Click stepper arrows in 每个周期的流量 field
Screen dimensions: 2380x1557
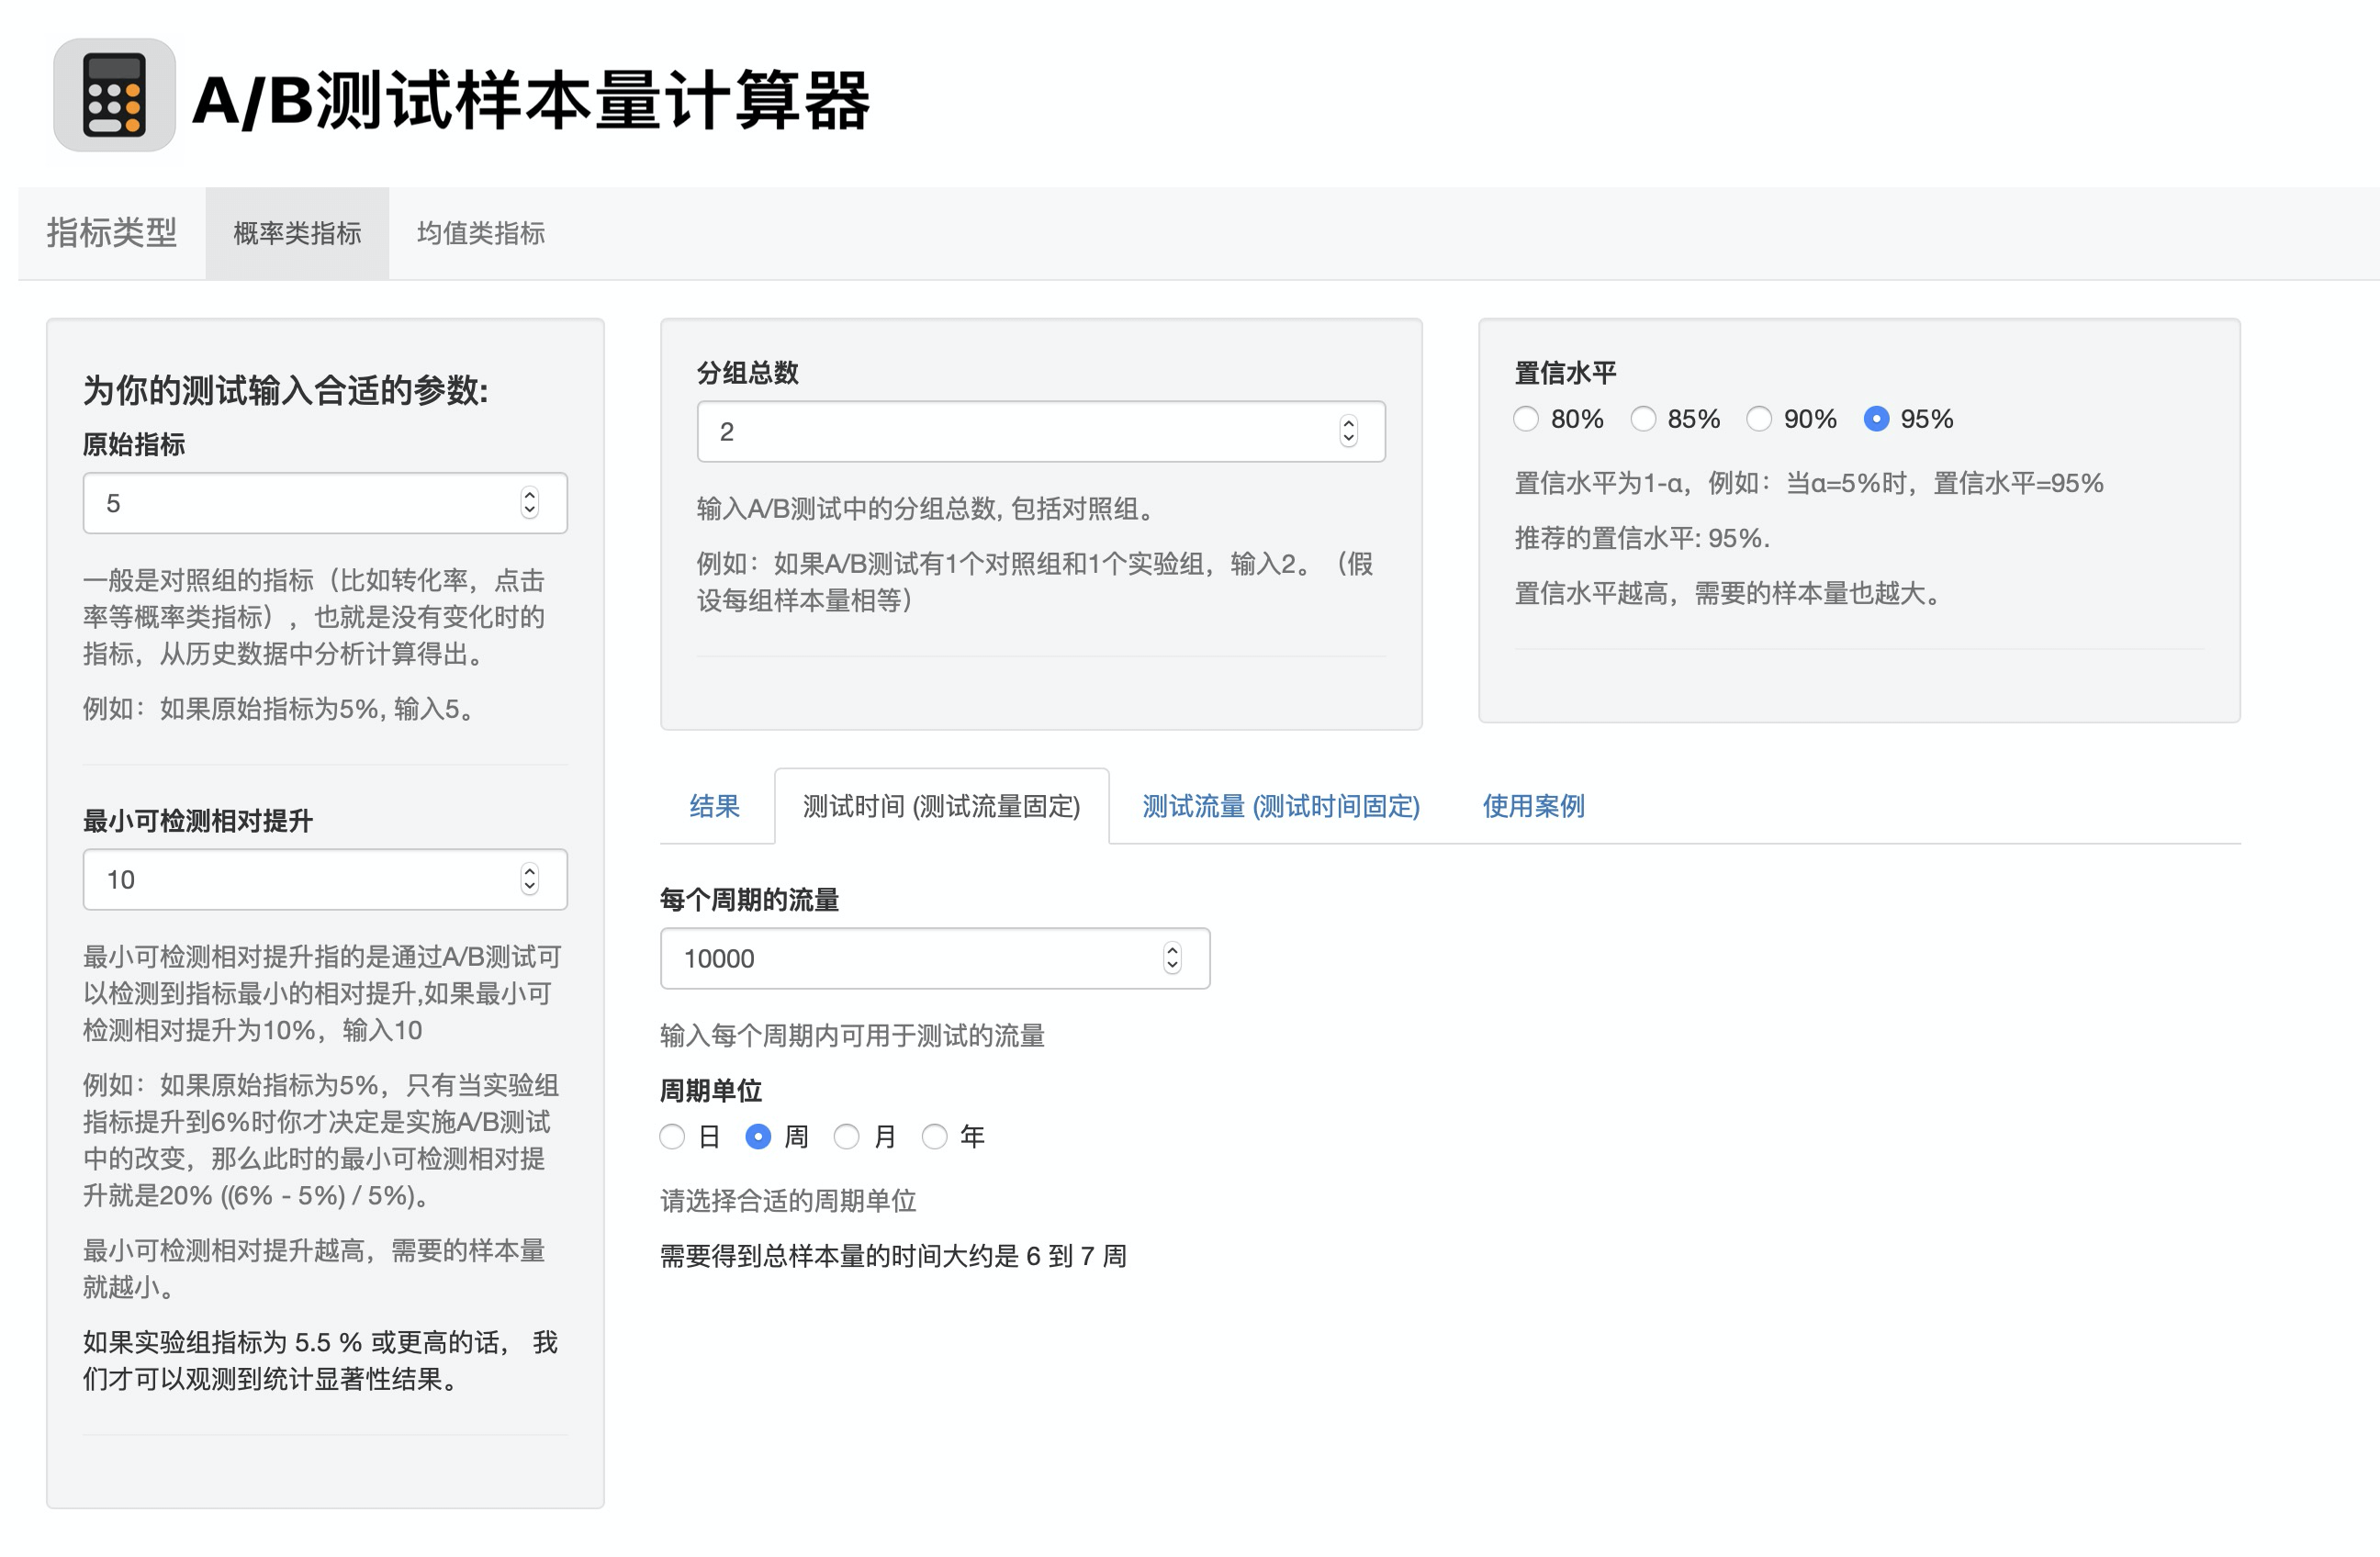click(x=1172, y=958)
